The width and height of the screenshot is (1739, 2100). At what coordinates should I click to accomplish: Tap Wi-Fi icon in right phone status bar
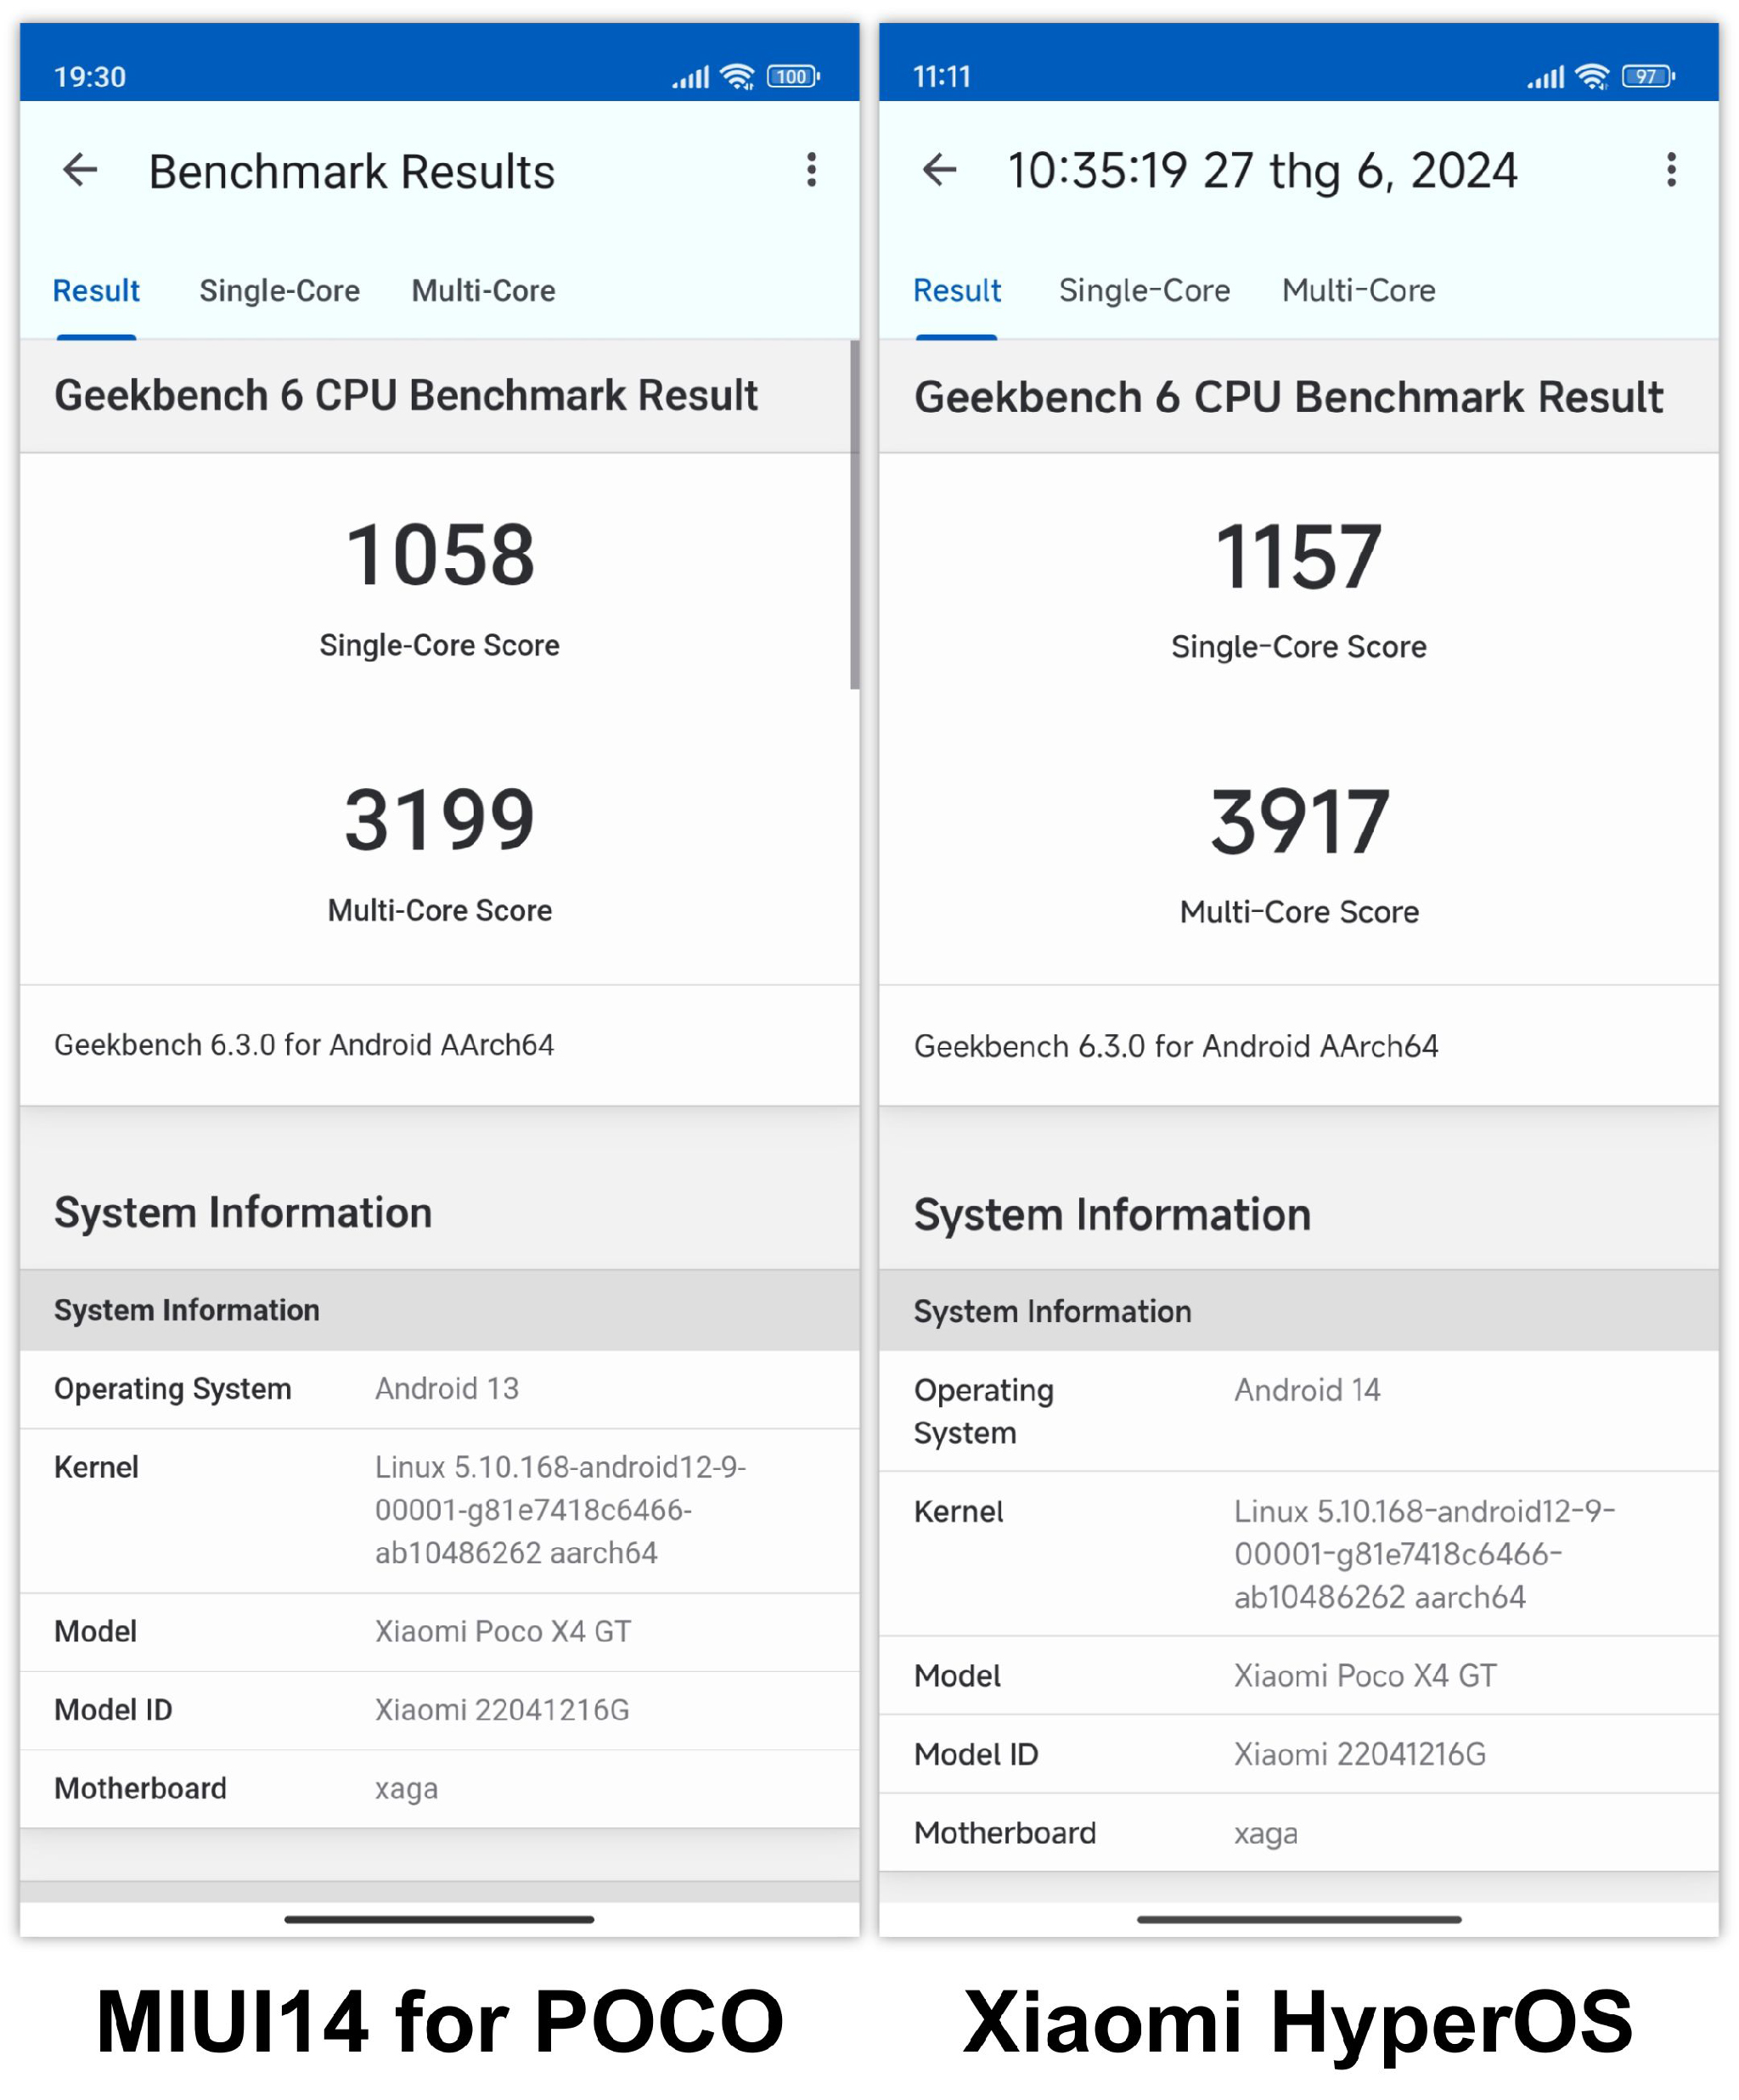1593,77
